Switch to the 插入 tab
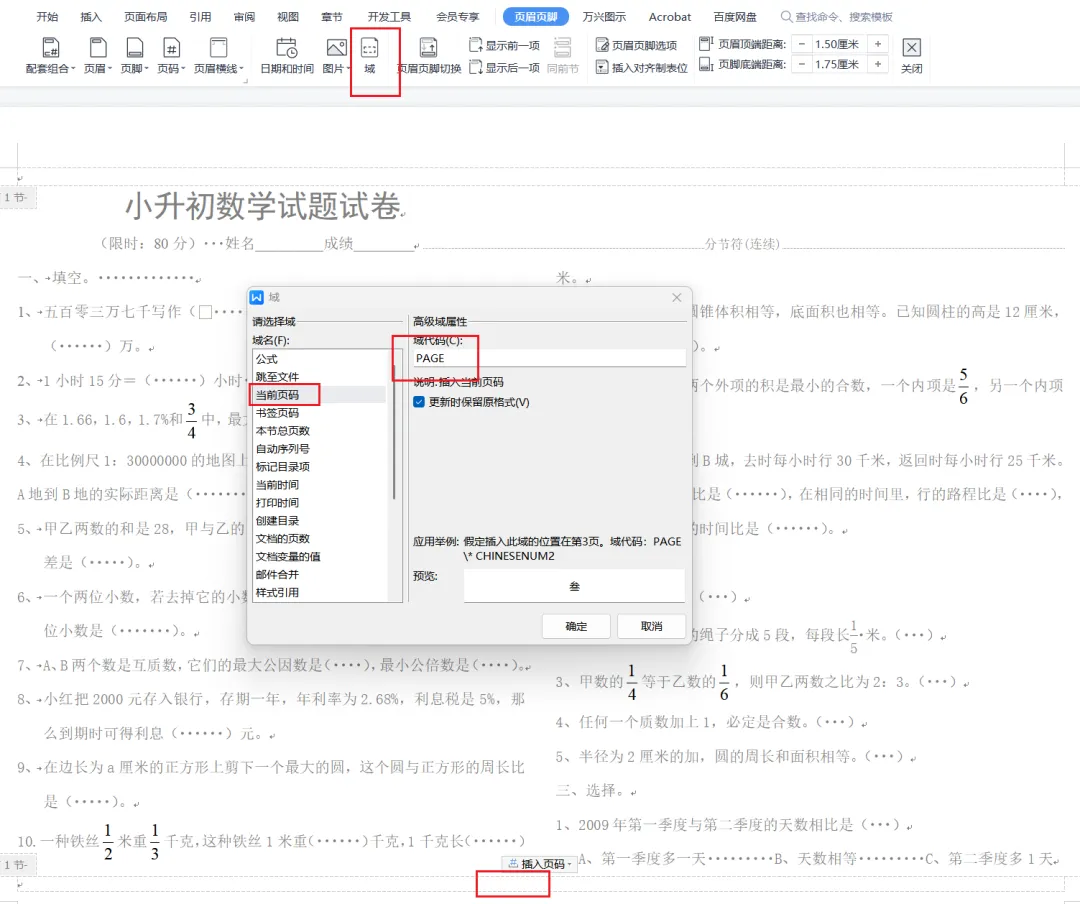Screen dimensions: 1080x904 tap(91, 17)
